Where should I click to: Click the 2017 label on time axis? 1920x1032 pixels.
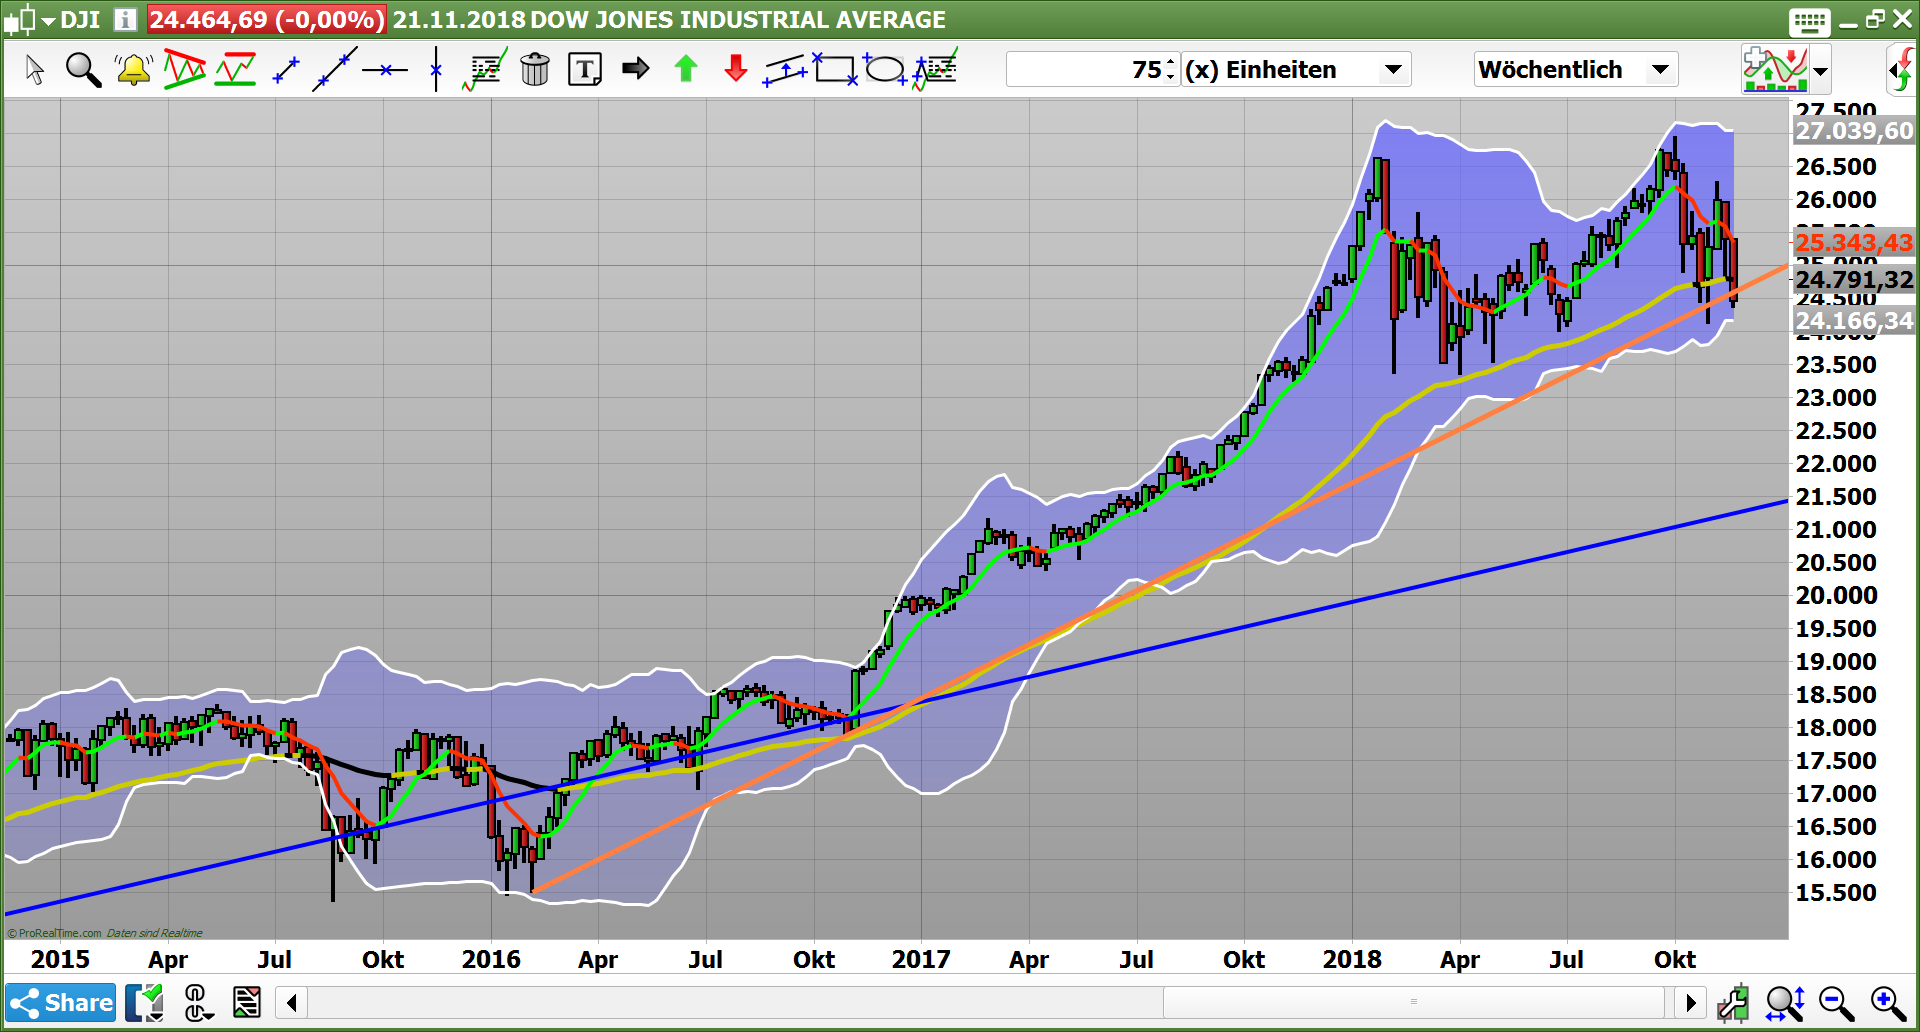click(921, 959)
